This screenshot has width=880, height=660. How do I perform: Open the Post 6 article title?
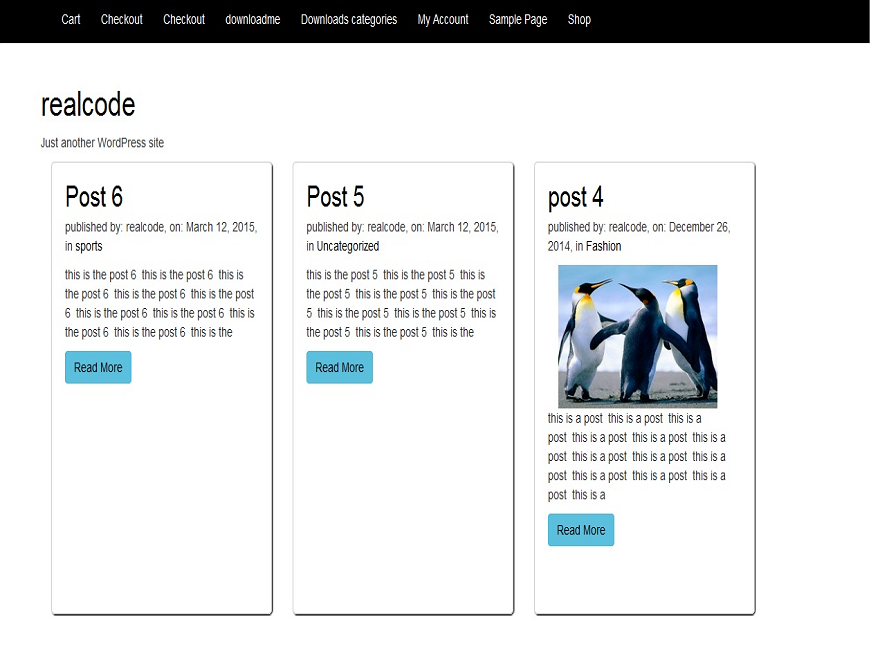93,197
